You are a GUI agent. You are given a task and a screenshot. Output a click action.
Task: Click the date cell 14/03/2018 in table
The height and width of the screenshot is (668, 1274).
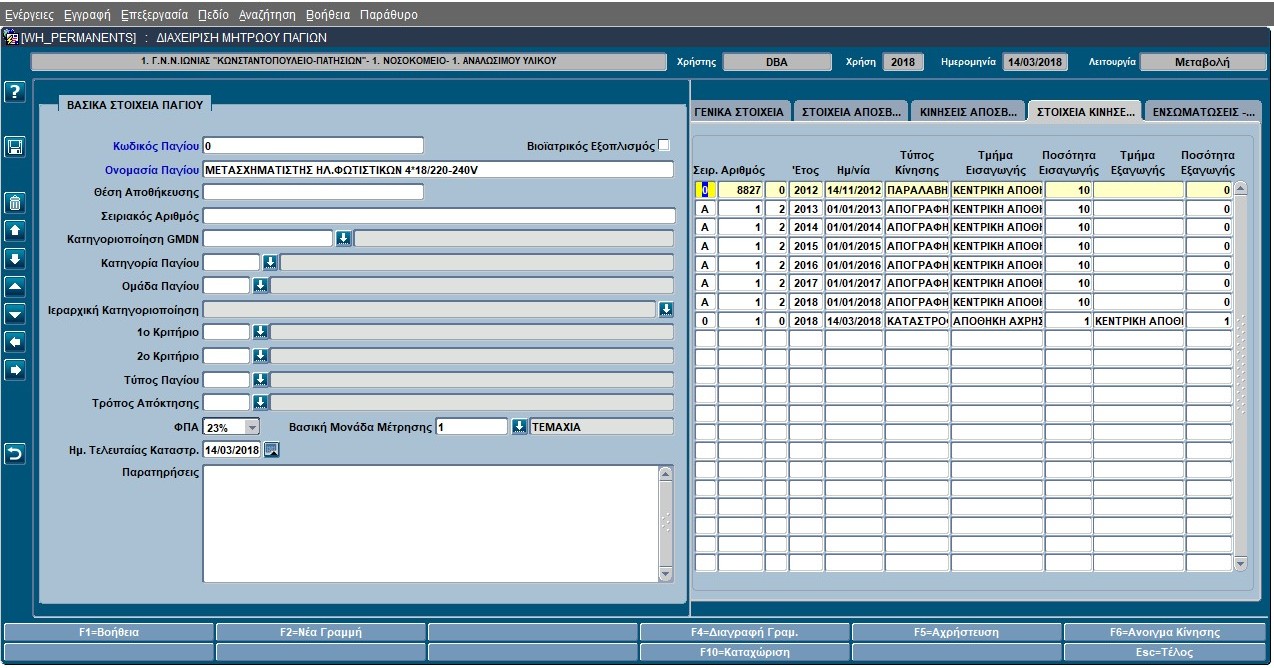[x=854, y=321]
